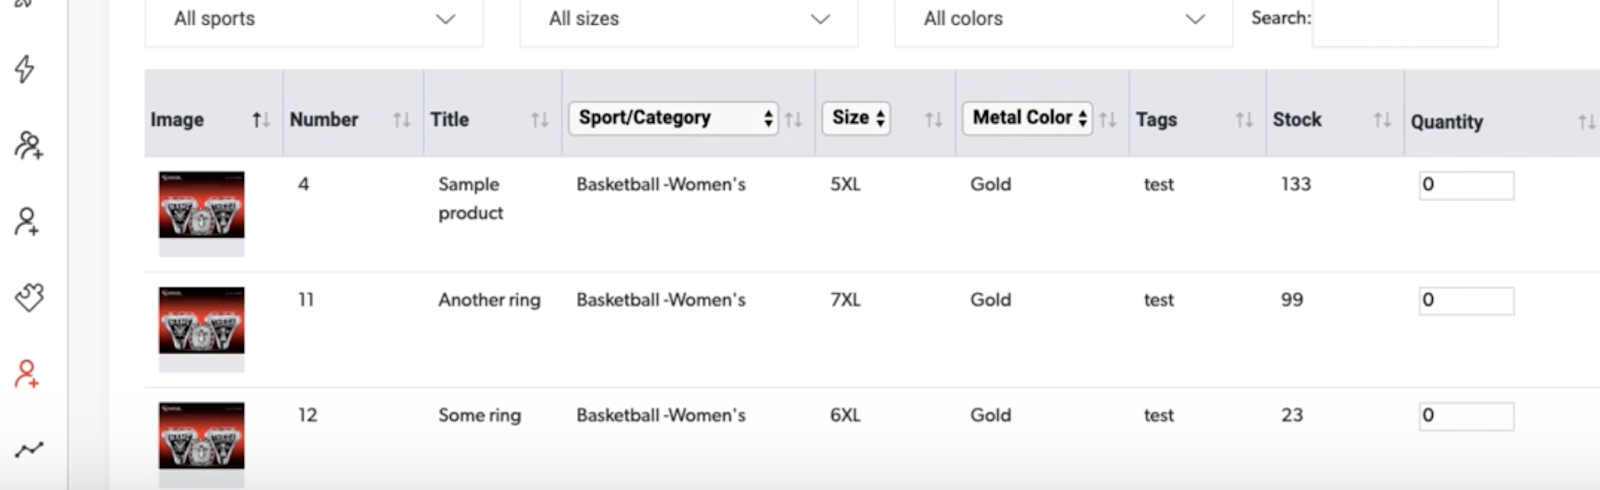The height and width of the screenshot is (490, 1600).
Task: Click quantity field for Sample product
Action: [1465, 185]
